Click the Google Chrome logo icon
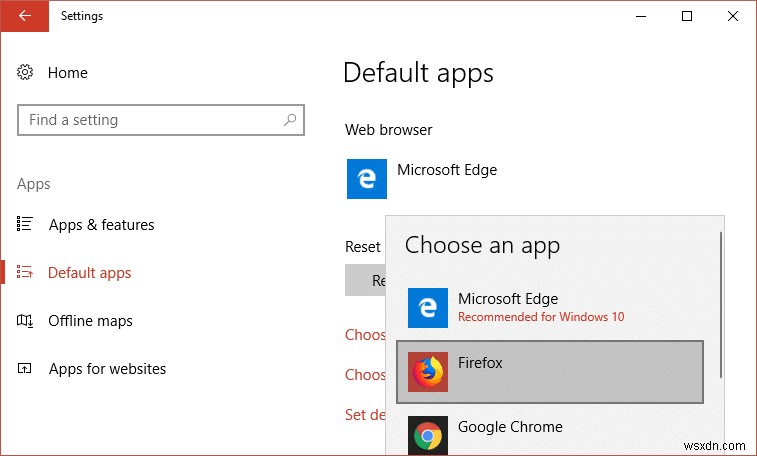Image resolution: width=757 pixels, height=456 pixels. [x=428, y=436]
